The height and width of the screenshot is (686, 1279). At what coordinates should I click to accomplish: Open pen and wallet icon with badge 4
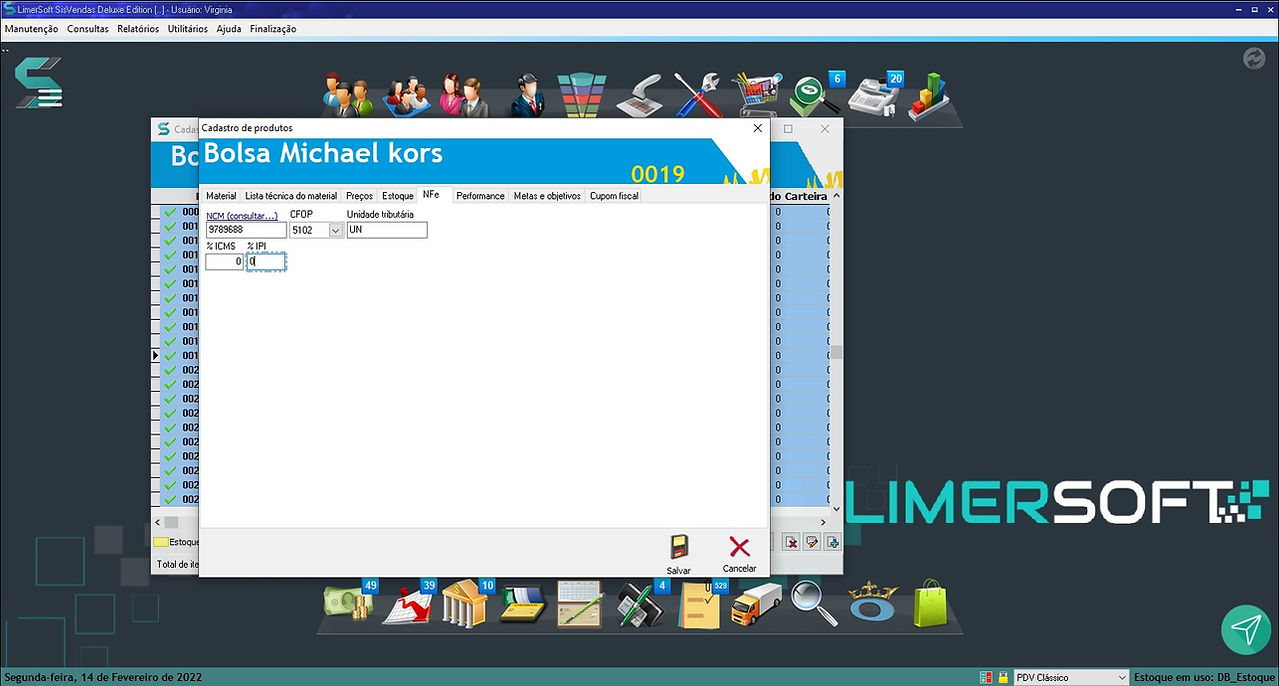click(640, 604)
